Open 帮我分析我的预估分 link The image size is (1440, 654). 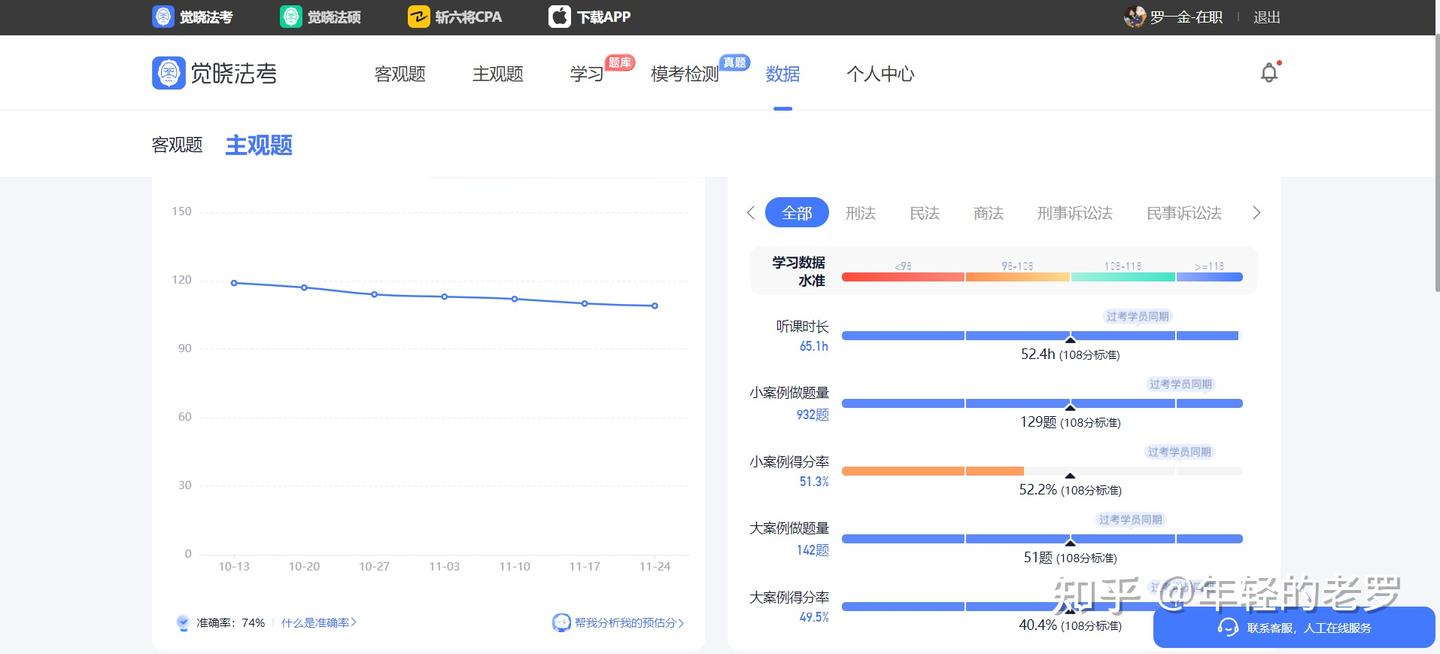coord(629,623)
